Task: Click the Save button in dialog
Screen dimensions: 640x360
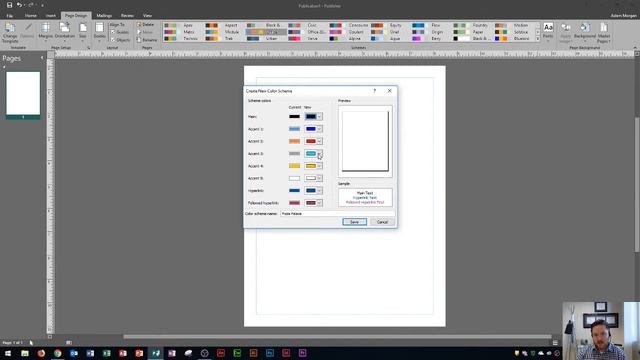Action: tap(354, 222)
